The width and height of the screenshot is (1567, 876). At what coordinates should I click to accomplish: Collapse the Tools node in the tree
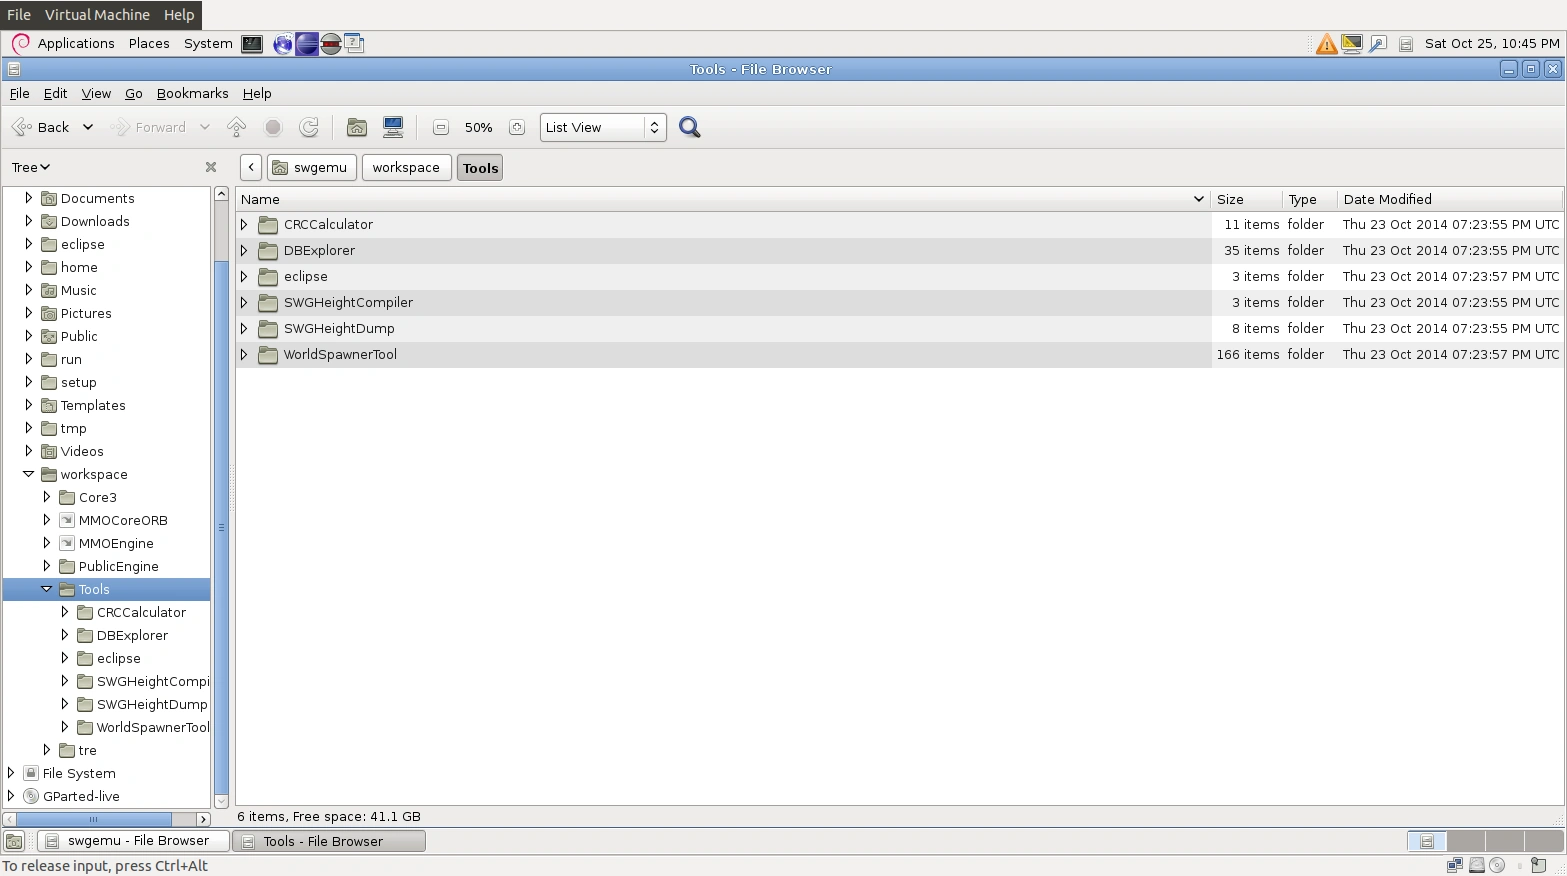click(46, 589)
